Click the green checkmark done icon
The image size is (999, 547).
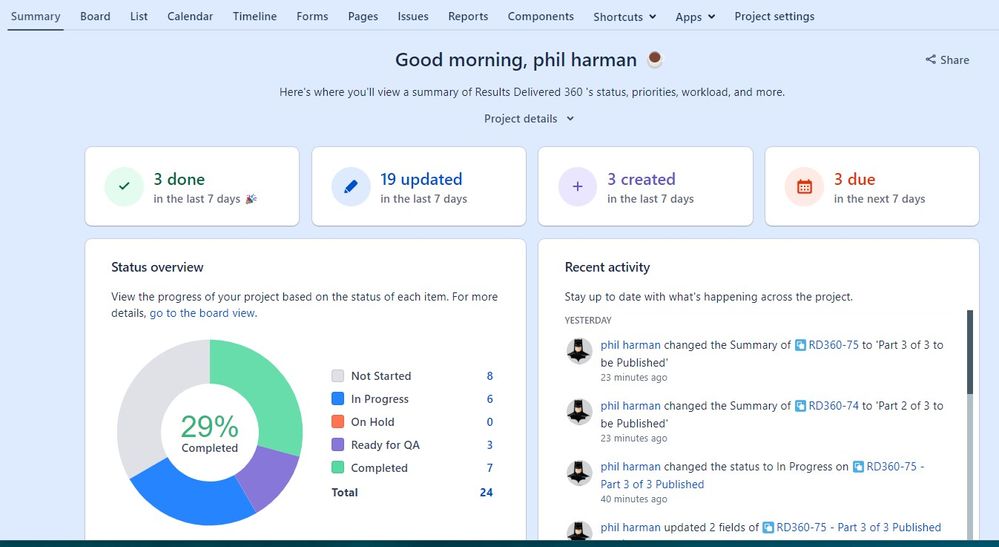coord(124,187)
